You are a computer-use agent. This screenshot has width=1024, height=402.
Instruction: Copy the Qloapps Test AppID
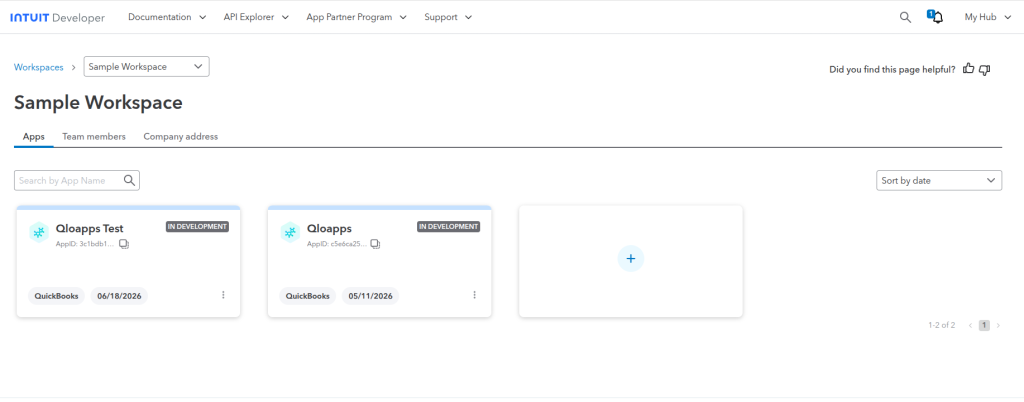click(124, 244)
